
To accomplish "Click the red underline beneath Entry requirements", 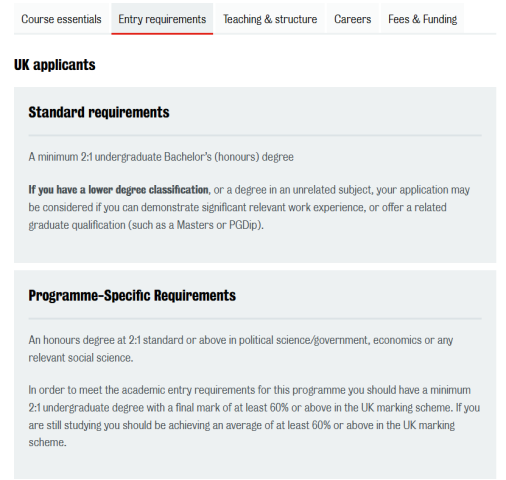I will click(x=162, y=34).
